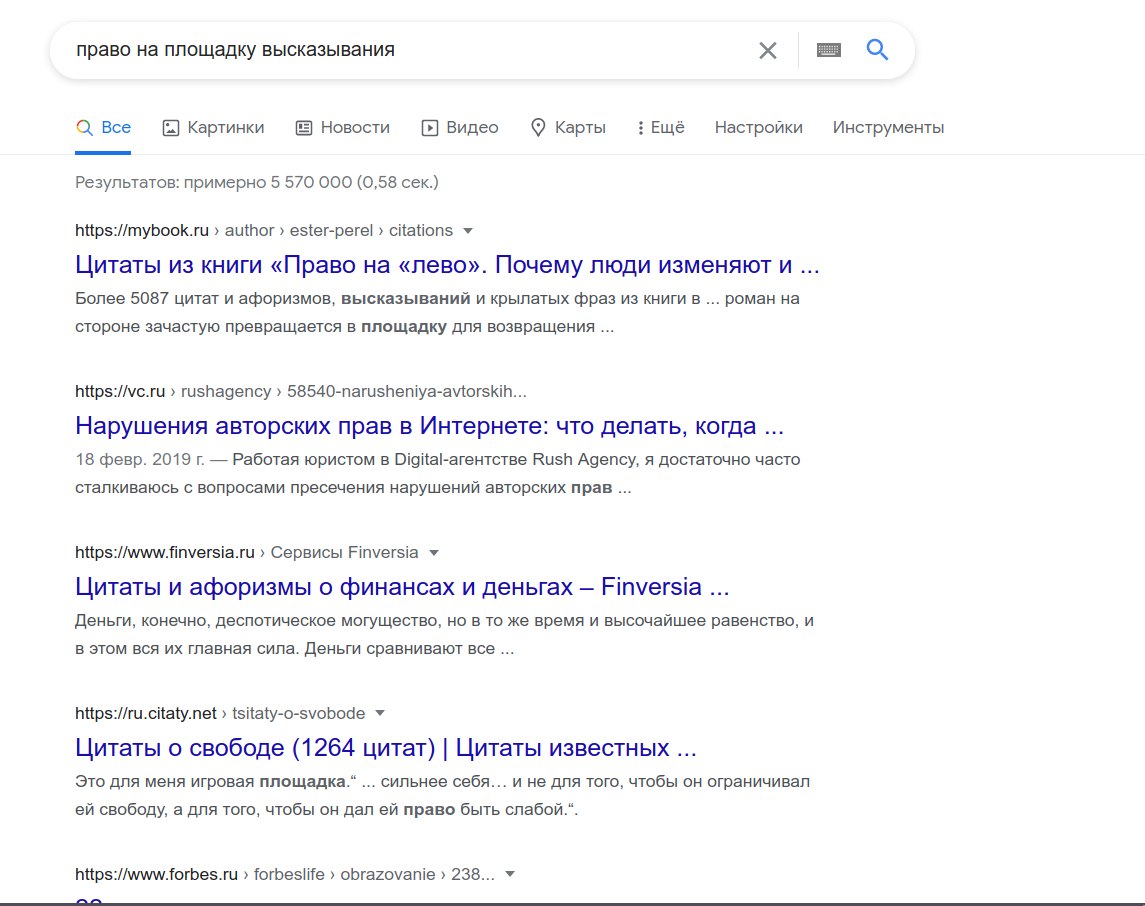The image size is (1145, 906).
Task: Expand the dropdown arrow next to the mybook.ru URL
Action: [468, 231]
